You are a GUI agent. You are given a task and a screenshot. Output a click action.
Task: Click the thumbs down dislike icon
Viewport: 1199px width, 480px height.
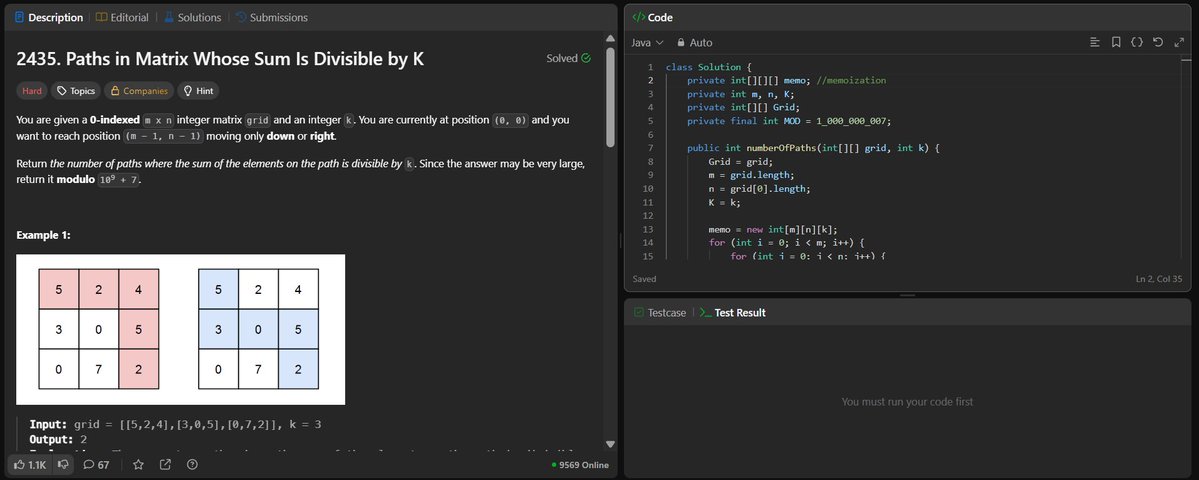click(x=64, y=464)
